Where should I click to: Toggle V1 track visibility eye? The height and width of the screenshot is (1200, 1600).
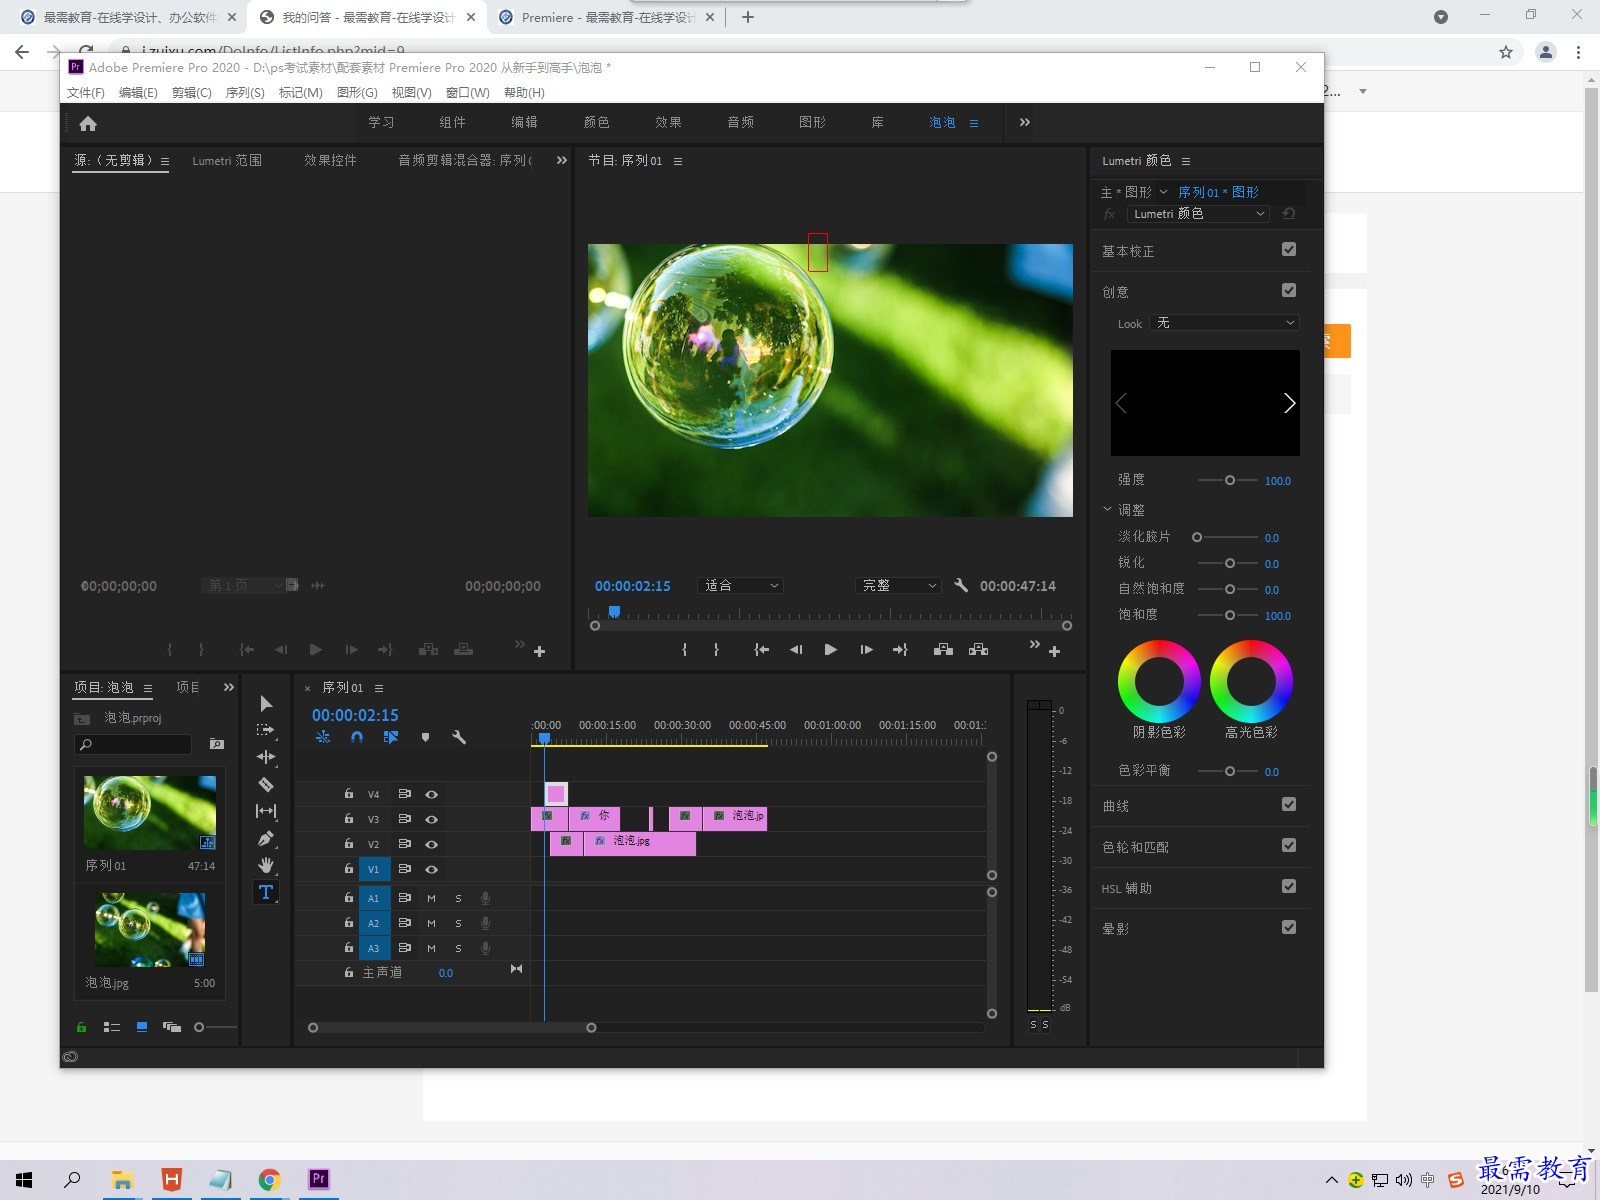pyautogui.click(x=432, y=869)
